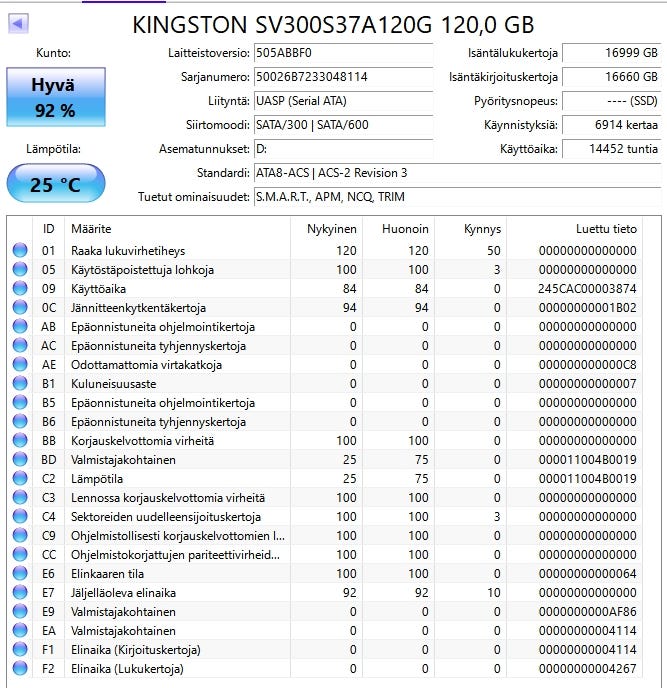Click the raw value 245CAC00003874

[587, 289]
